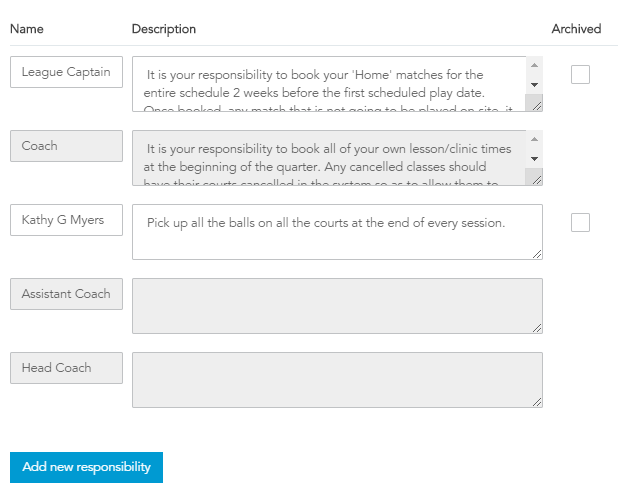Click the League Captain name field
The width and height of the screenshot is (618, 495).
[x=66, y=72]
